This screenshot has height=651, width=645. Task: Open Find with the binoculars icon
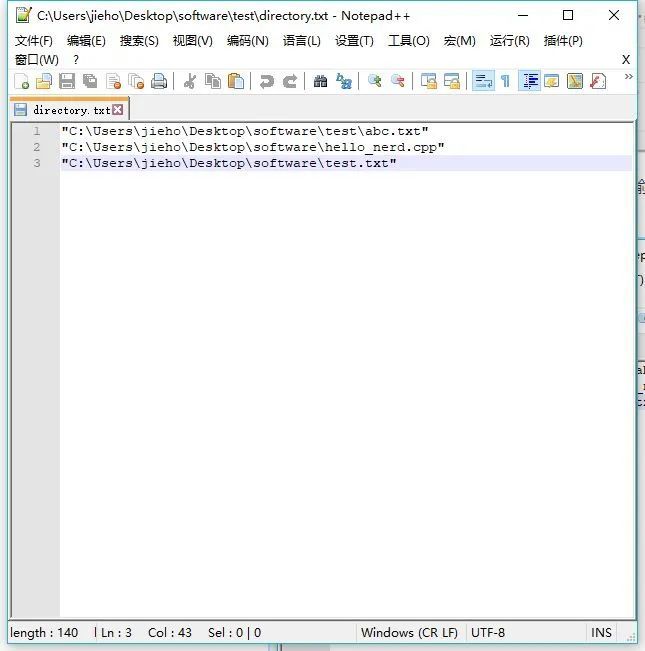pos(320,81)
